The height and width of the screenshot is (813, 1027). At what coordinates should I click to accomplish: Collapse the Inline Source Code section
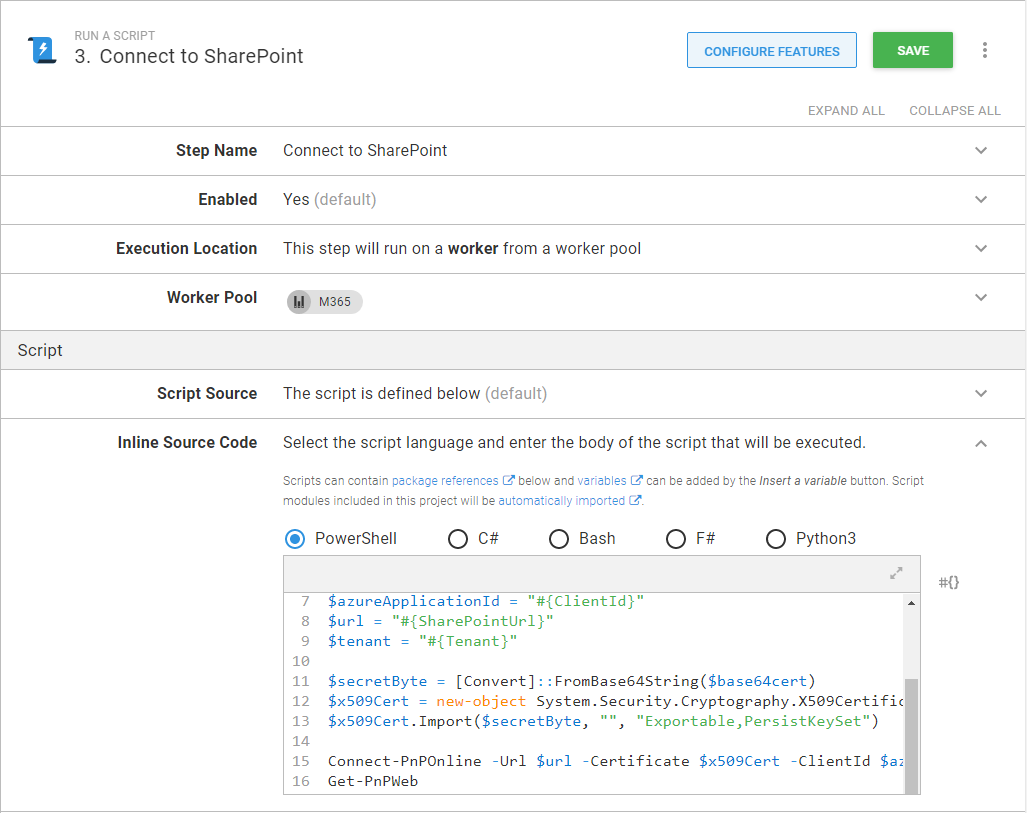coord(981,442)
